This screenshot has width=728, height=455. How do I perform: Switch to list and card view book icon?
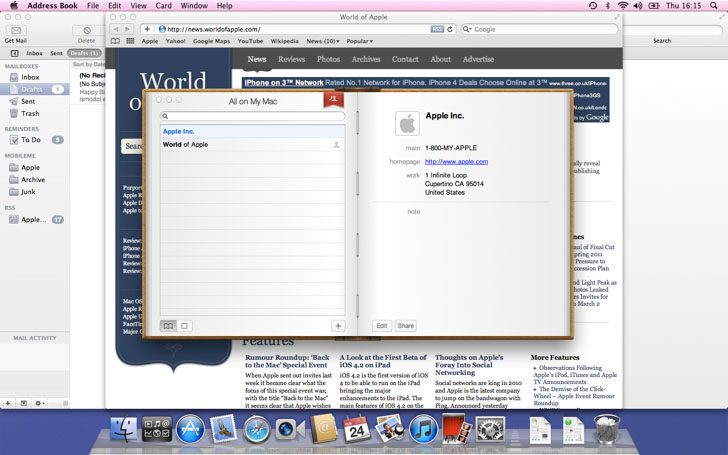pos(168,326)
